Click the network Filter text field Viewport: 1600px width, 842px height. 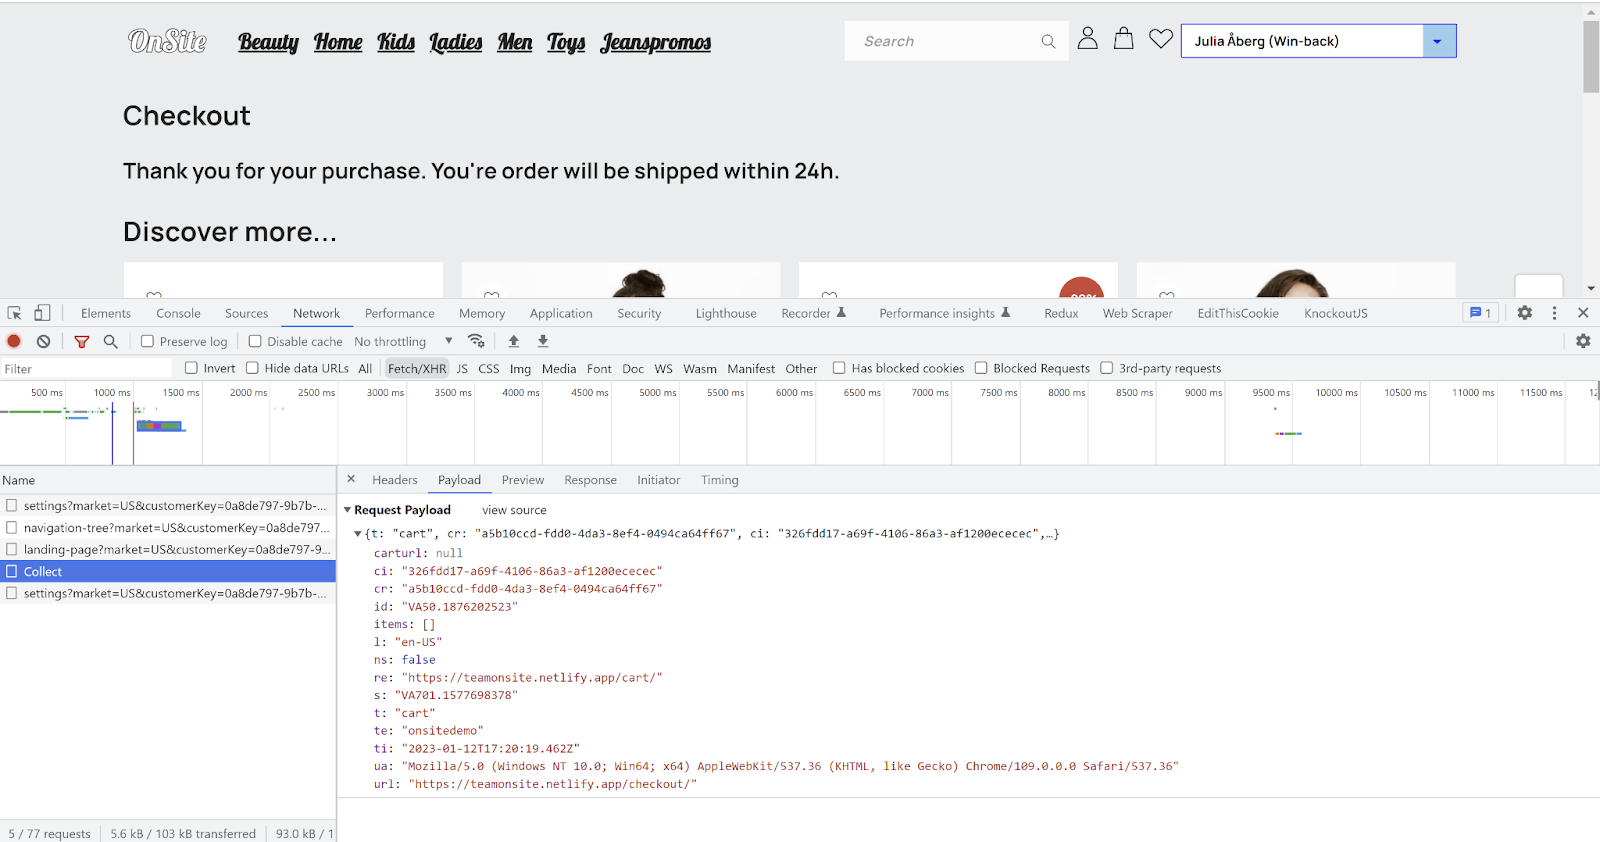87,369
